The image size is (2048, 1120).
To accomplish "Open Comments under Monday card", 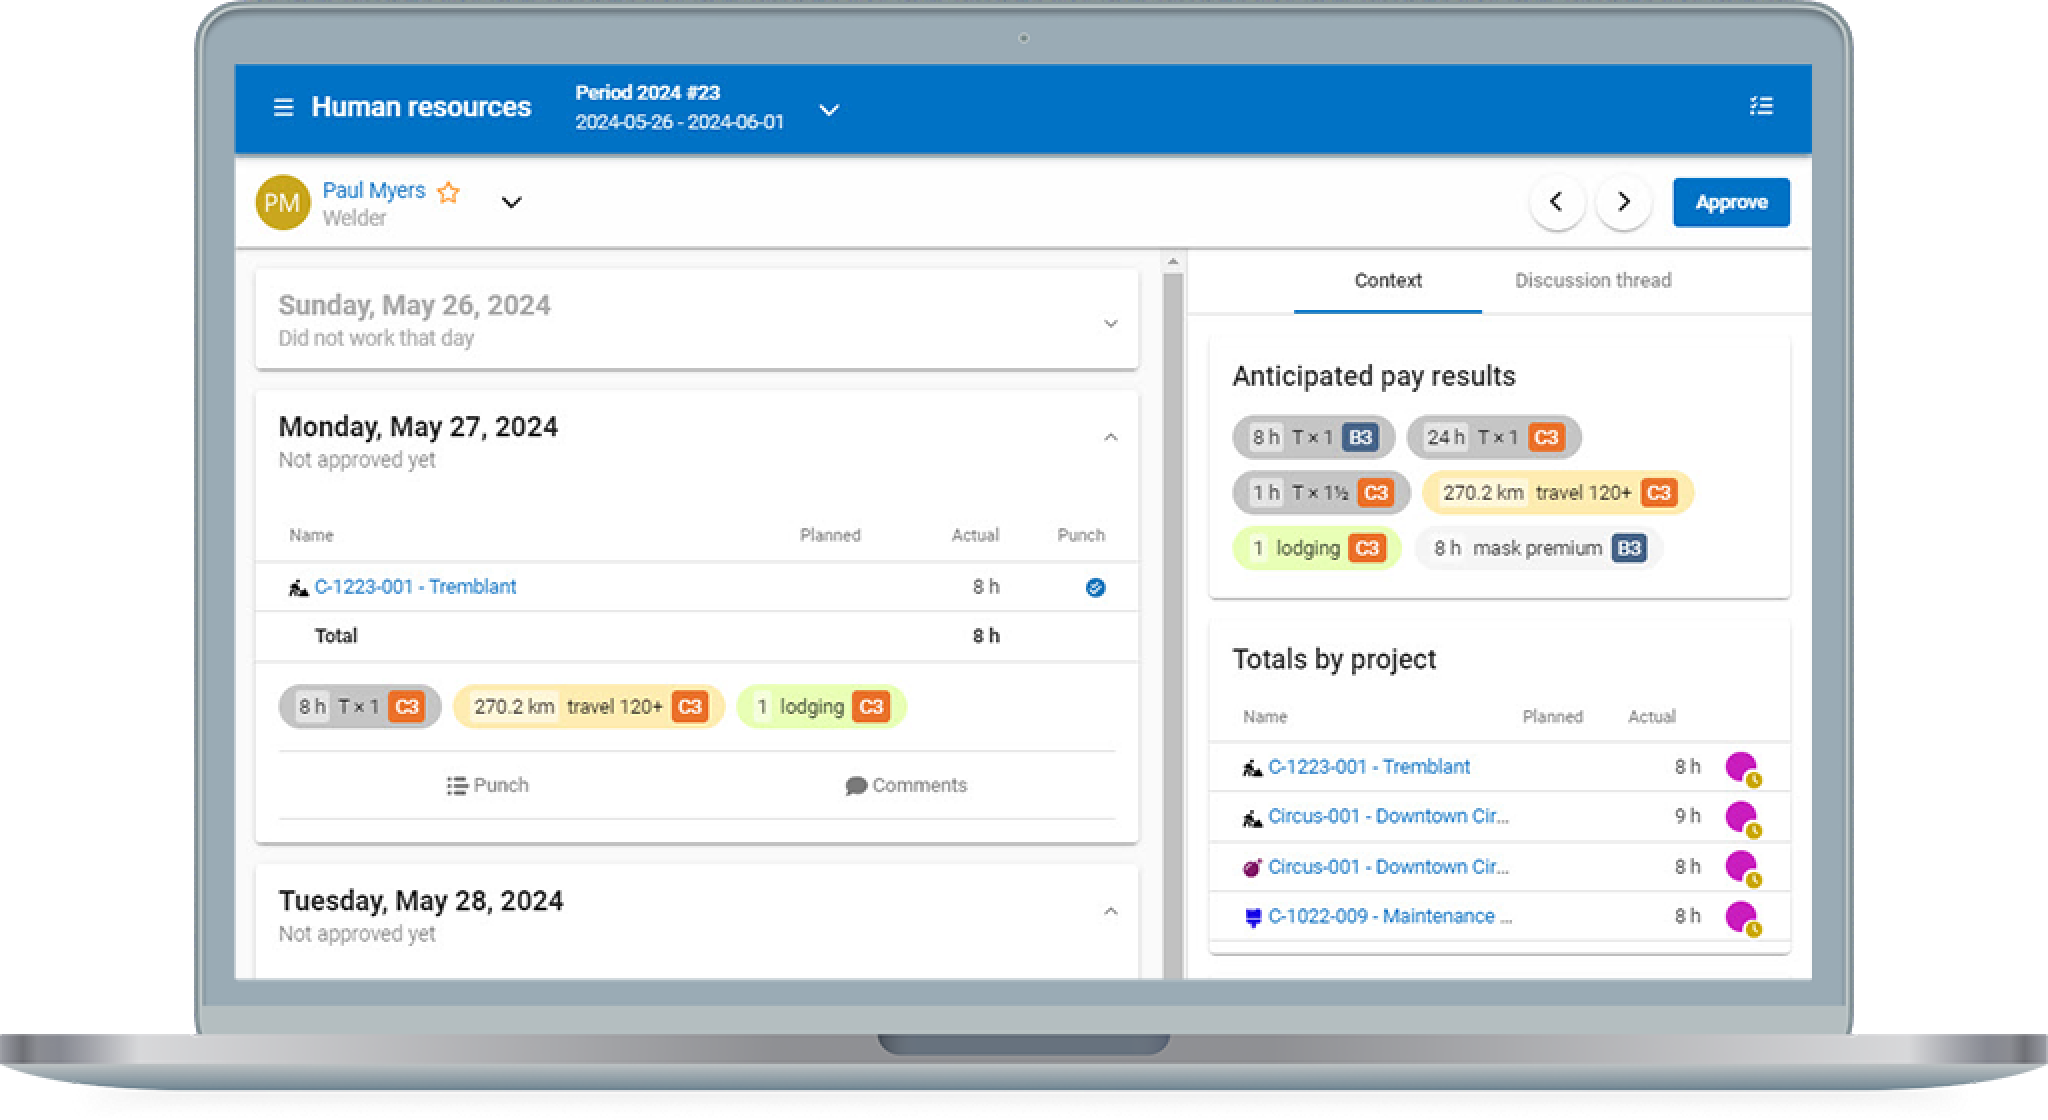I will tap(906, 786).
